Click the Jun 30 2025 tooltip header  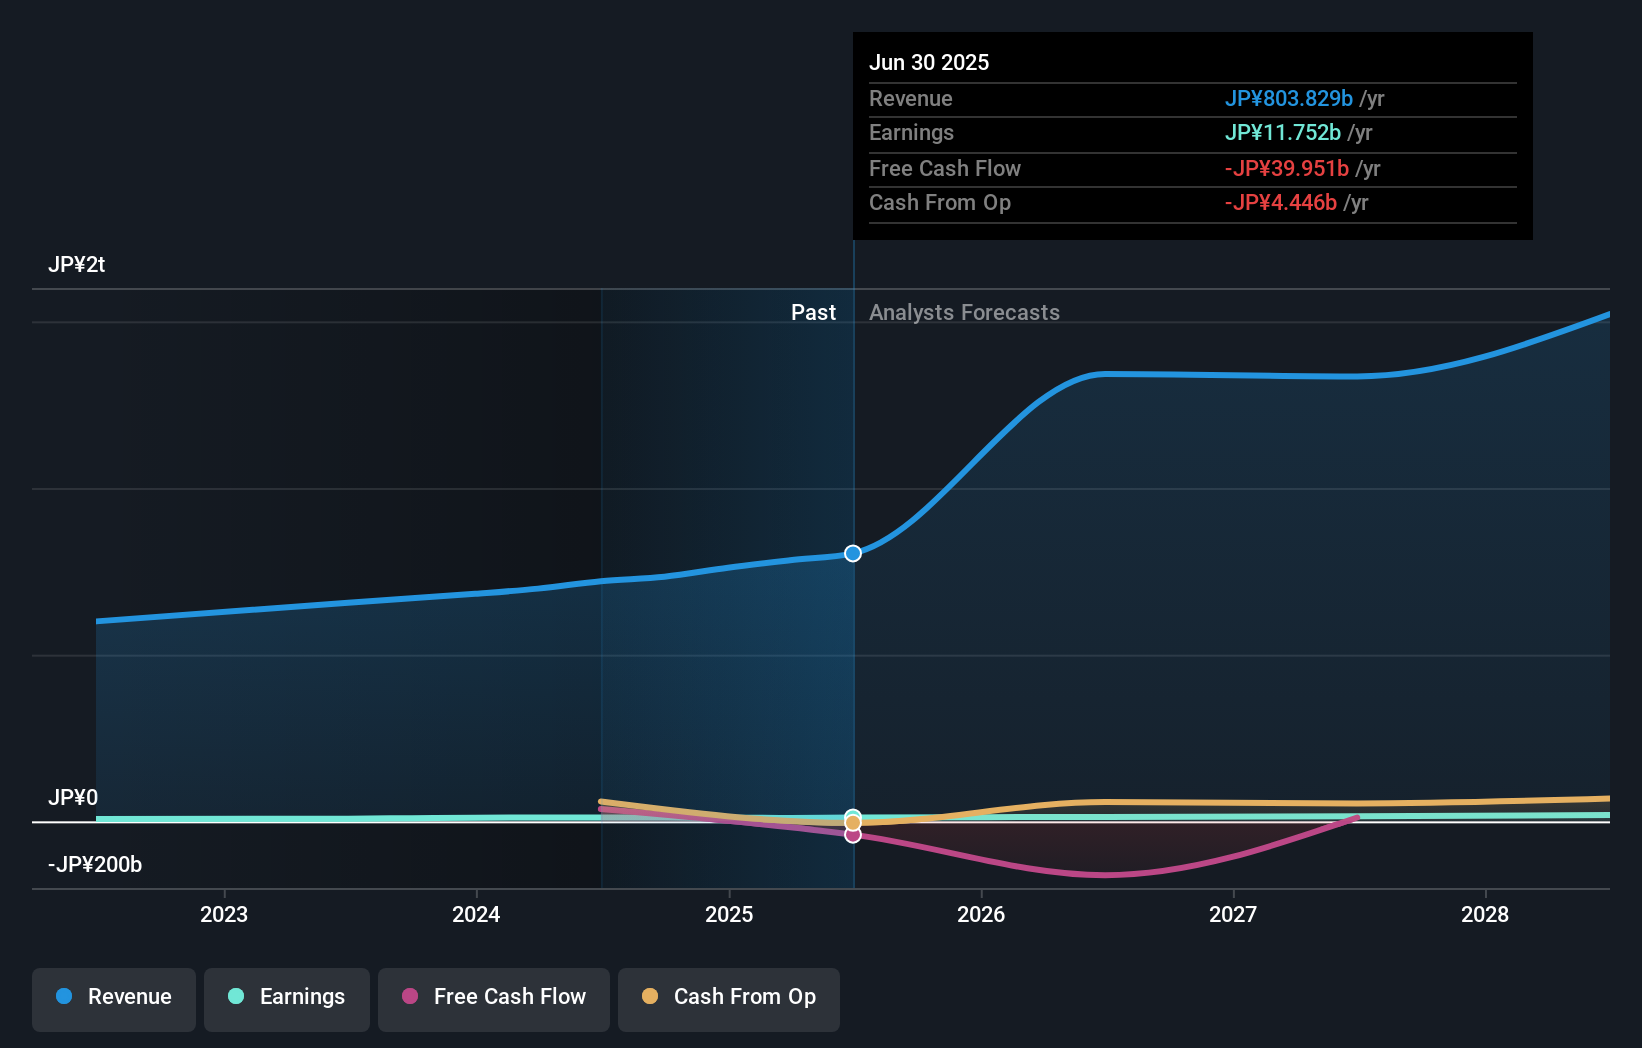click(929, 62)
